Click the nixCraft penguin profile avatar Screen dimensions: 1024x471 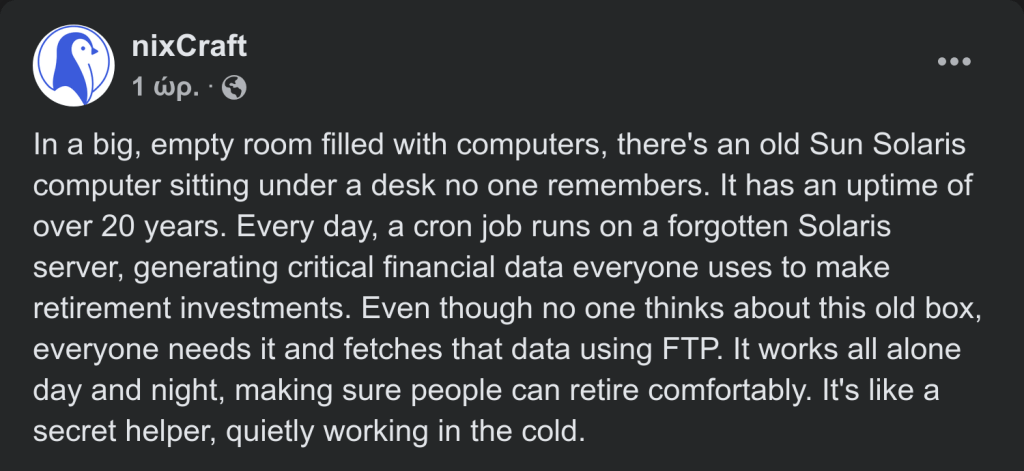[70, 67]
